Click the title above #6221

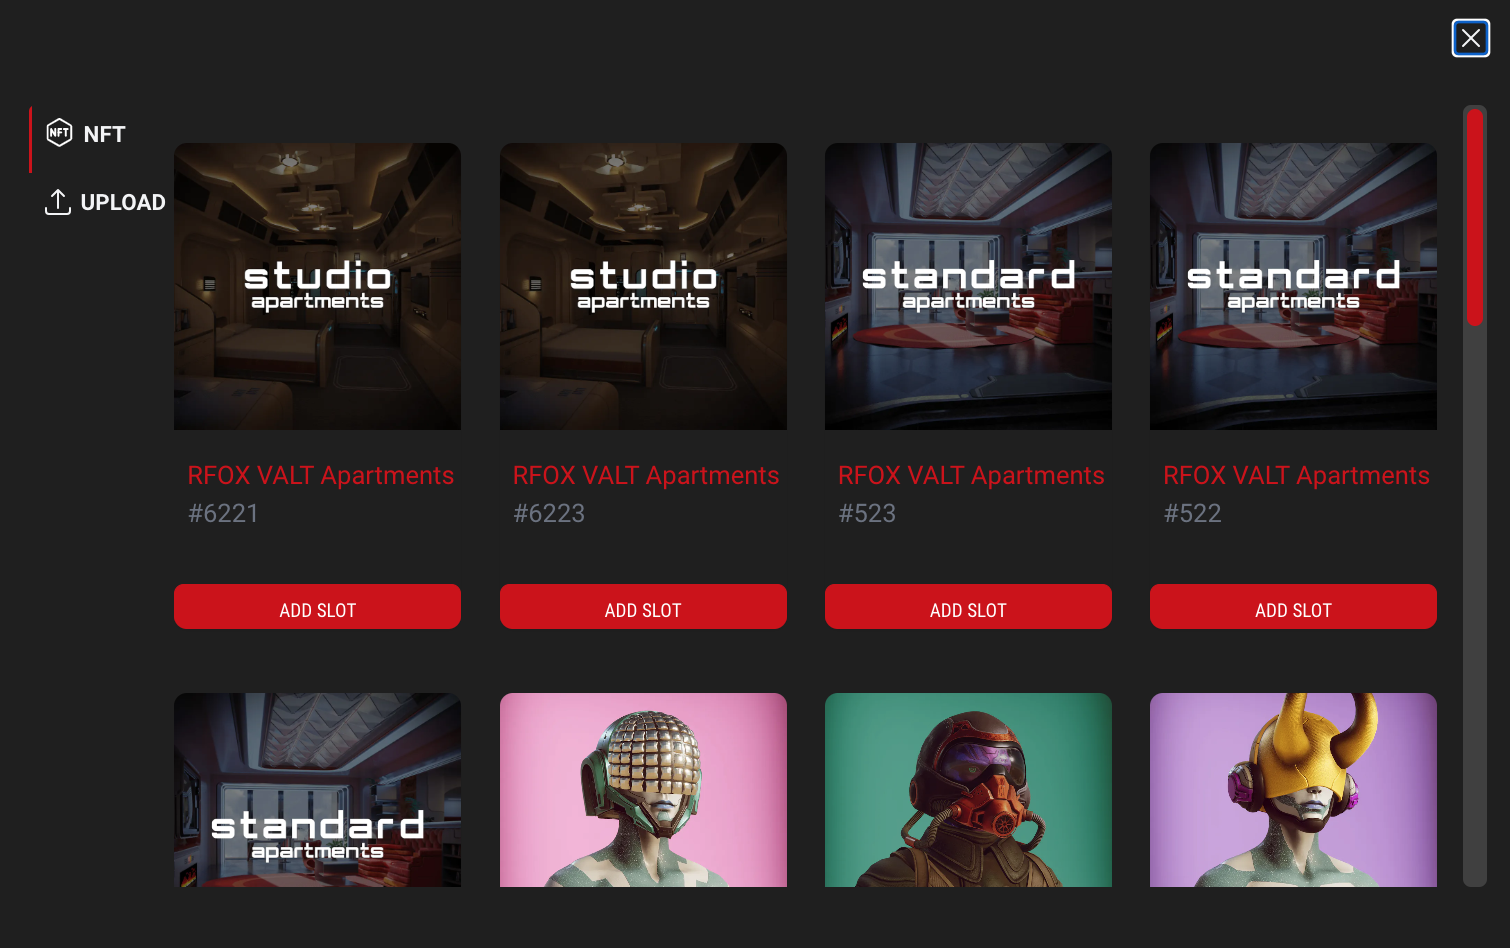321,475
